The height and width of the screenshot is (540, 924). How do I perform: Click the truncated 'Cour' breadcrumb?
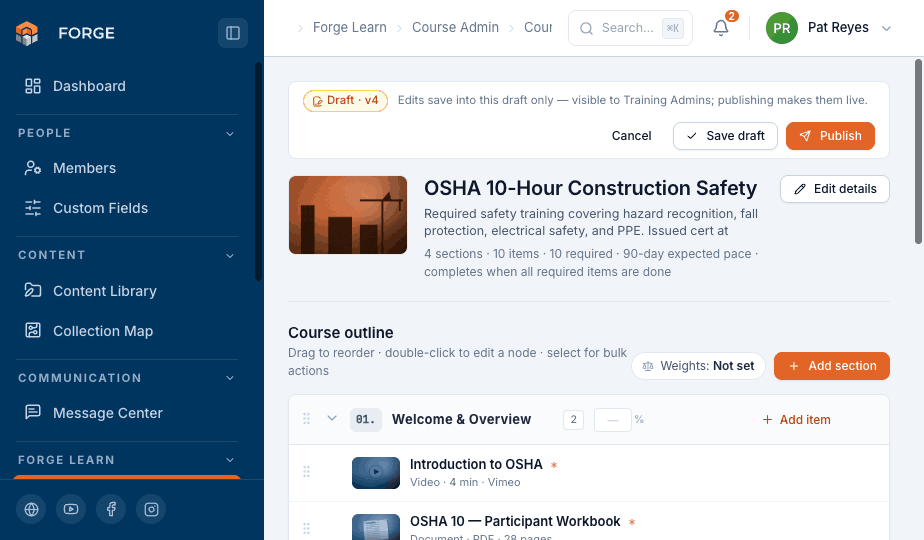pyautogui.click(x=538, y=28)
